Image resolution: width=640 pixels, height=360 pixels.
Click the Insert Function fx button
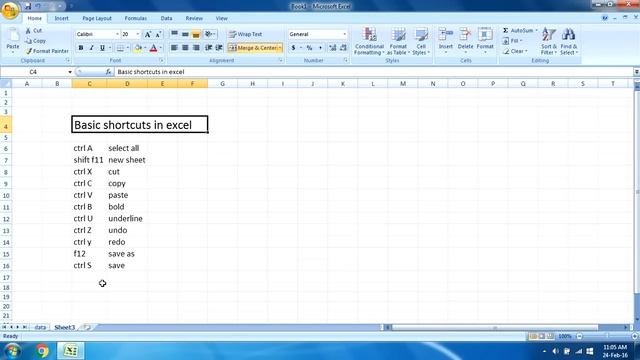[x=108, y=72]
